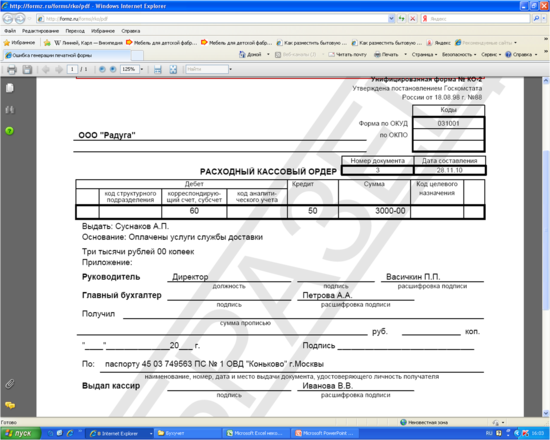Click the Избранное favorites button
Screen dimensions: 550x440
(19, 43)
